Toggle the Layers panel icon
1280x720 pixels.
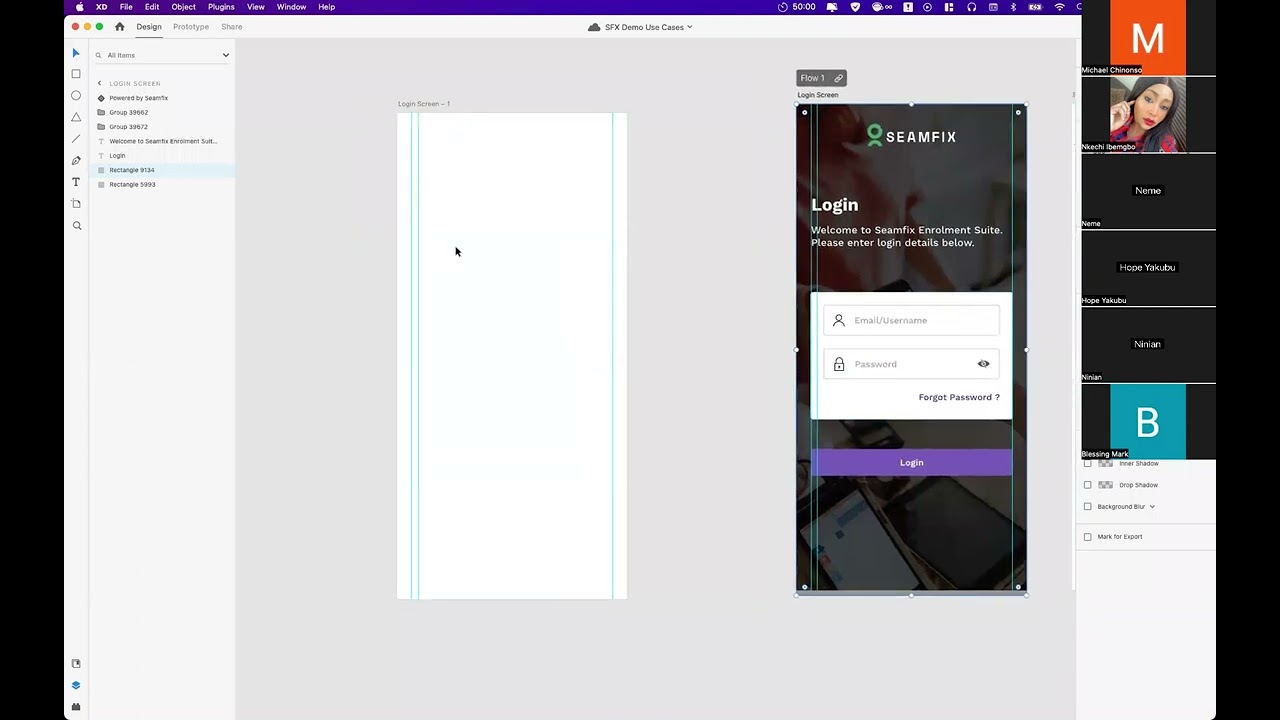pos(76,686)
